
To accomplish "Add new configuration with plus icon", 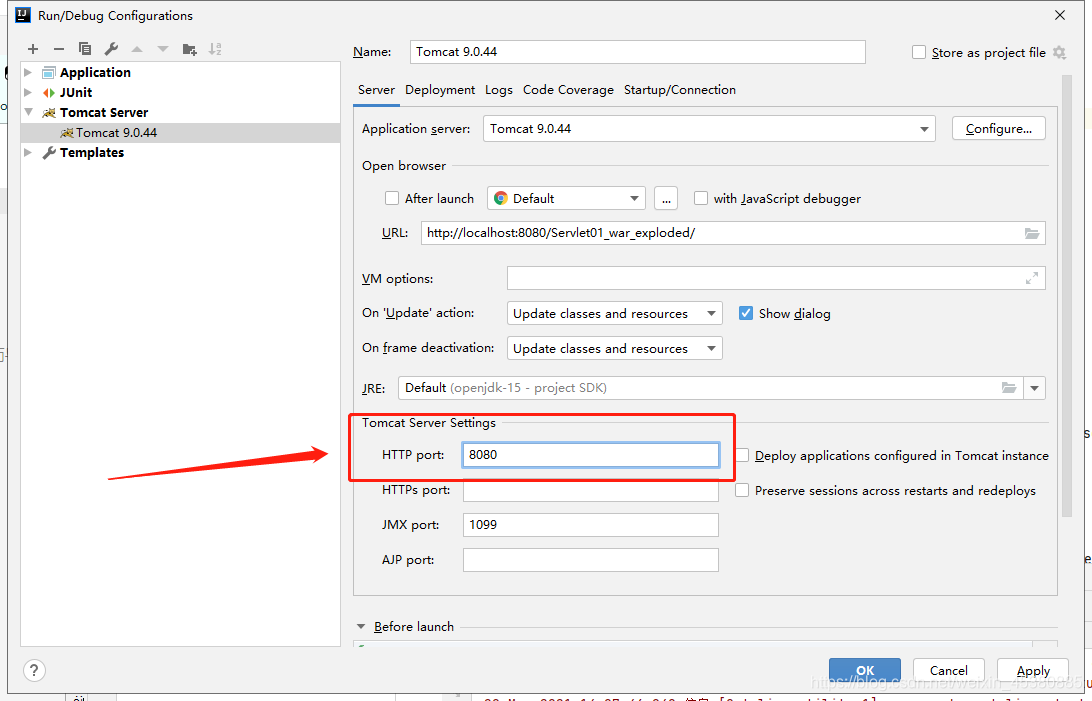I will click(x=33, y=49).
